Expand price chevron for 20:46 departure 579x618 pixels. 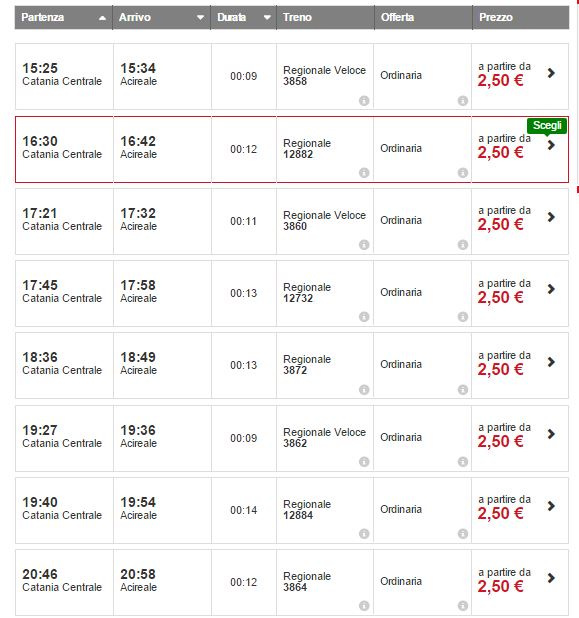551,578
